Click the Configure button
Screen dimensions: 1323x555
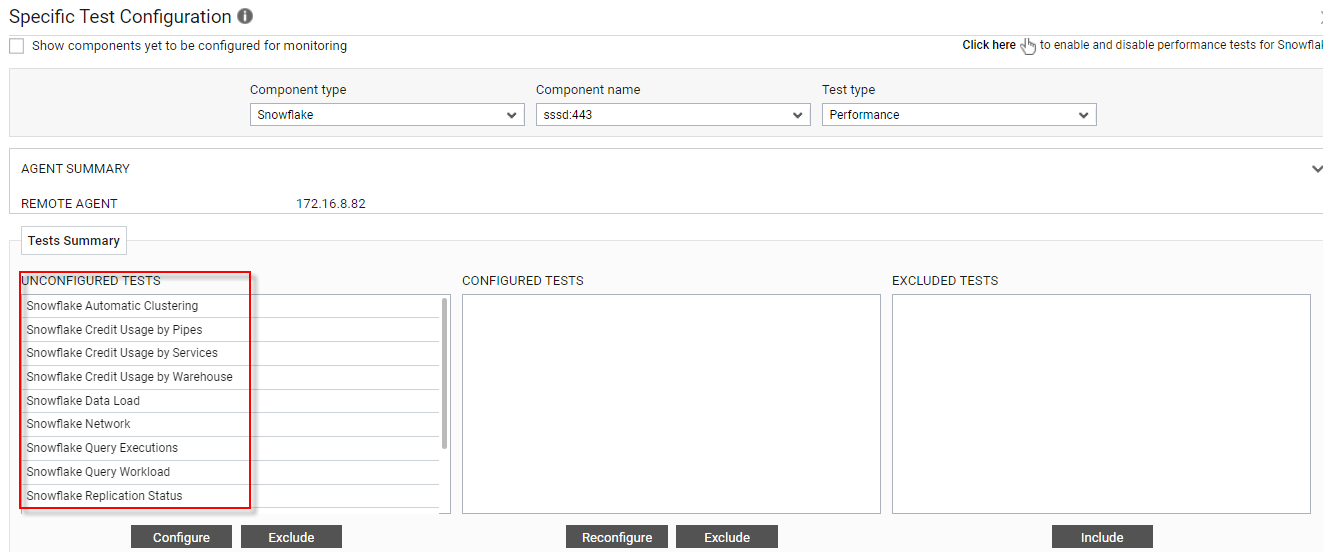181,537
